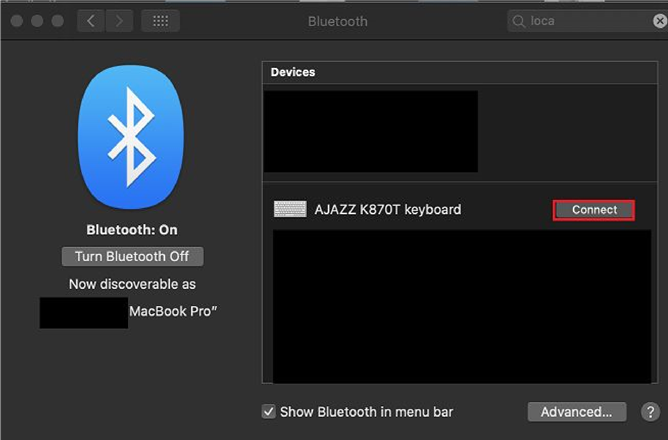Minimize the Bluetooth preferences window
Viewport: 668px width, 440px height.
[37, 21]
